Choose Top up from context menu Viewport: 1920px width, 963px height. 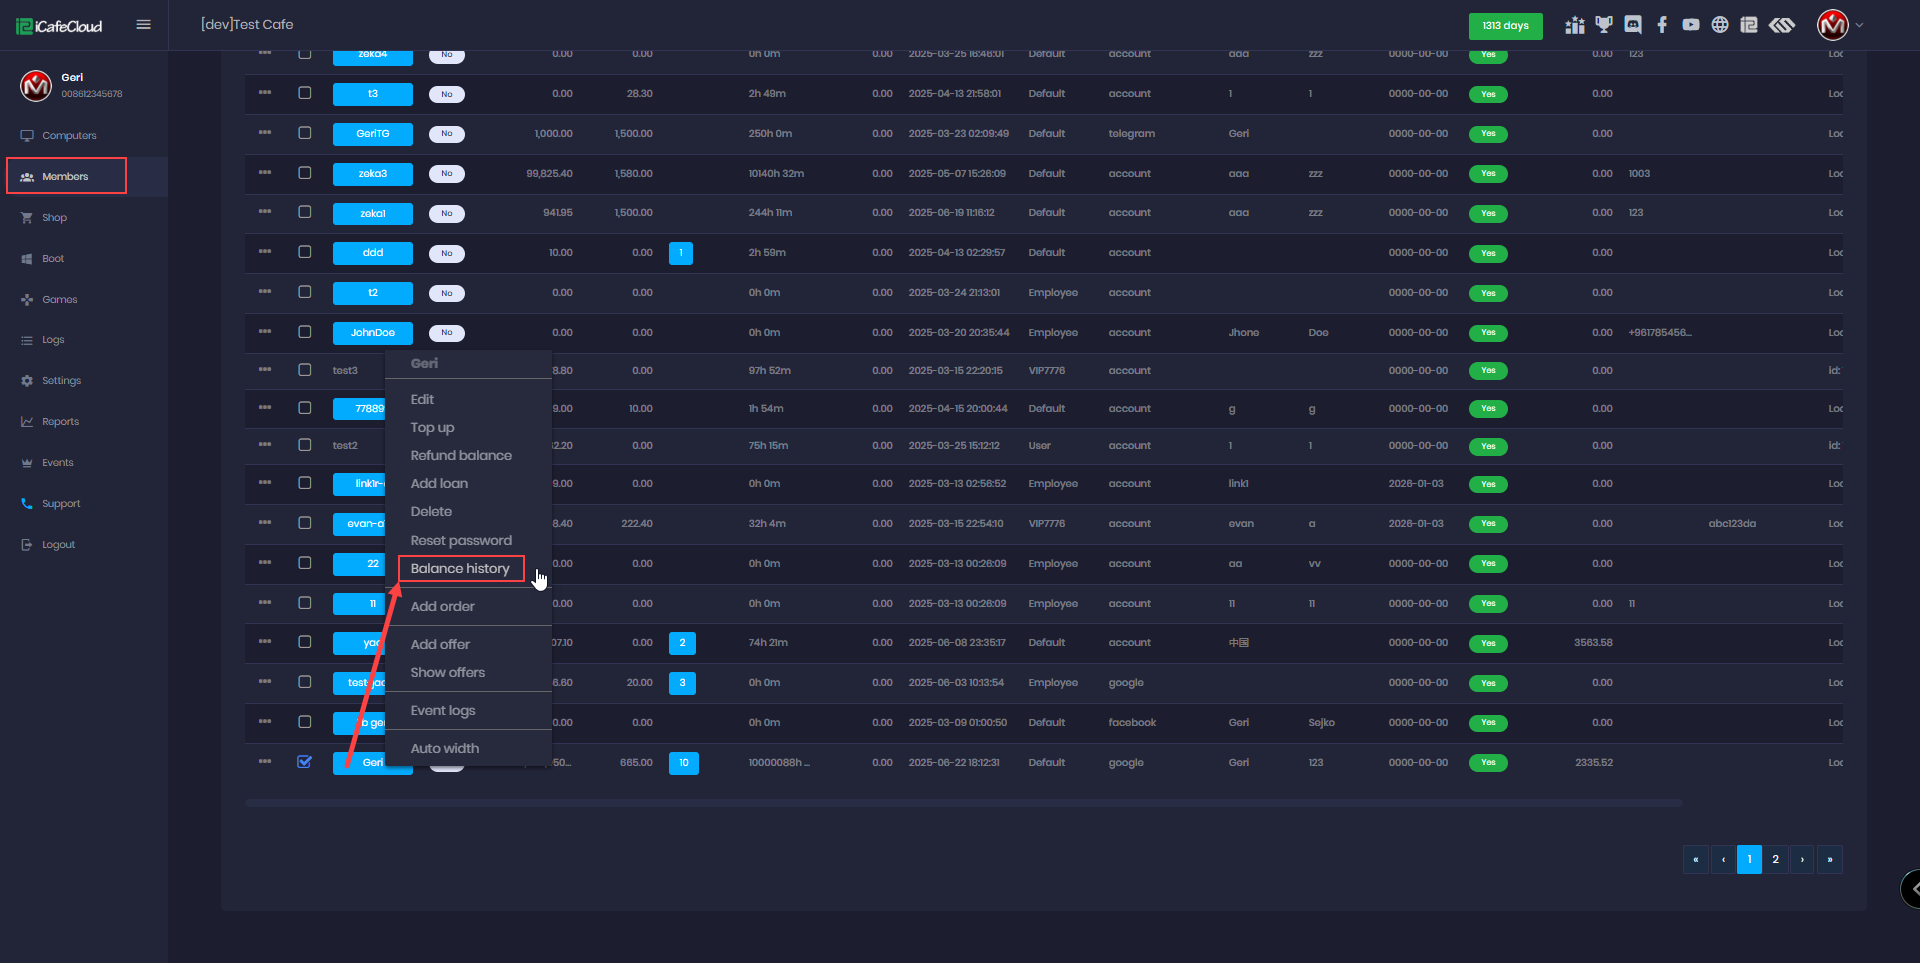[432, 427]
